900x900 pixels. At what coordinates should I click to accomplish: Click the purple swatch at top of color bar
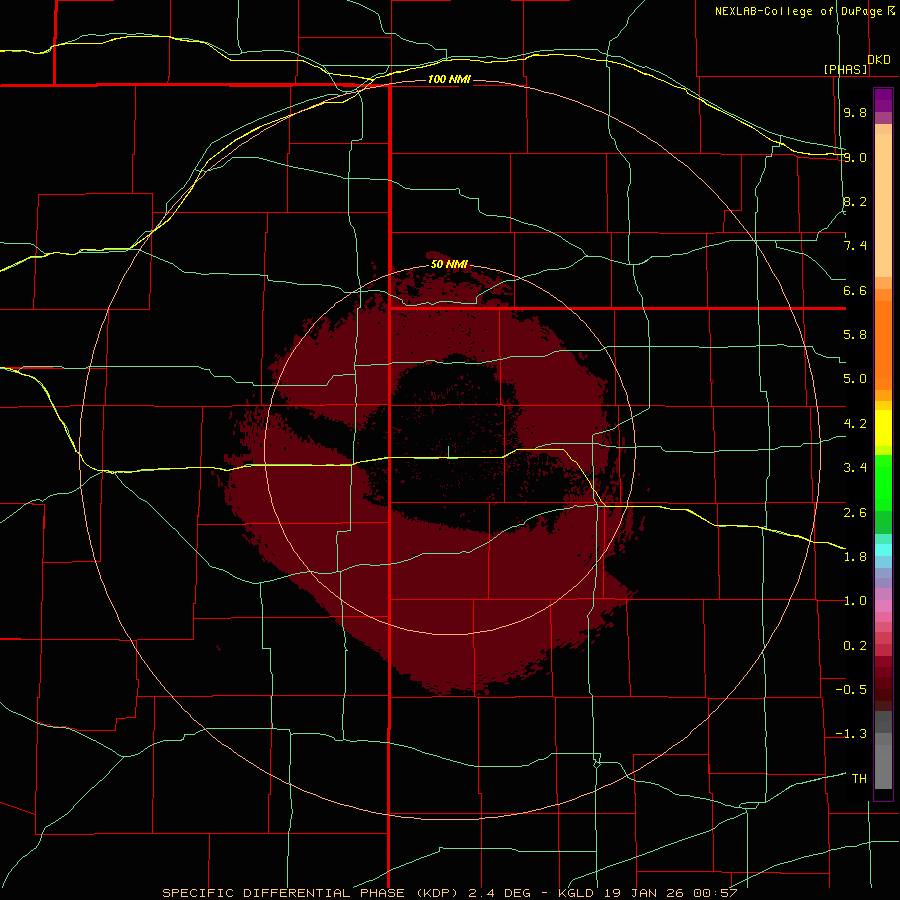(x=883, y=100)
